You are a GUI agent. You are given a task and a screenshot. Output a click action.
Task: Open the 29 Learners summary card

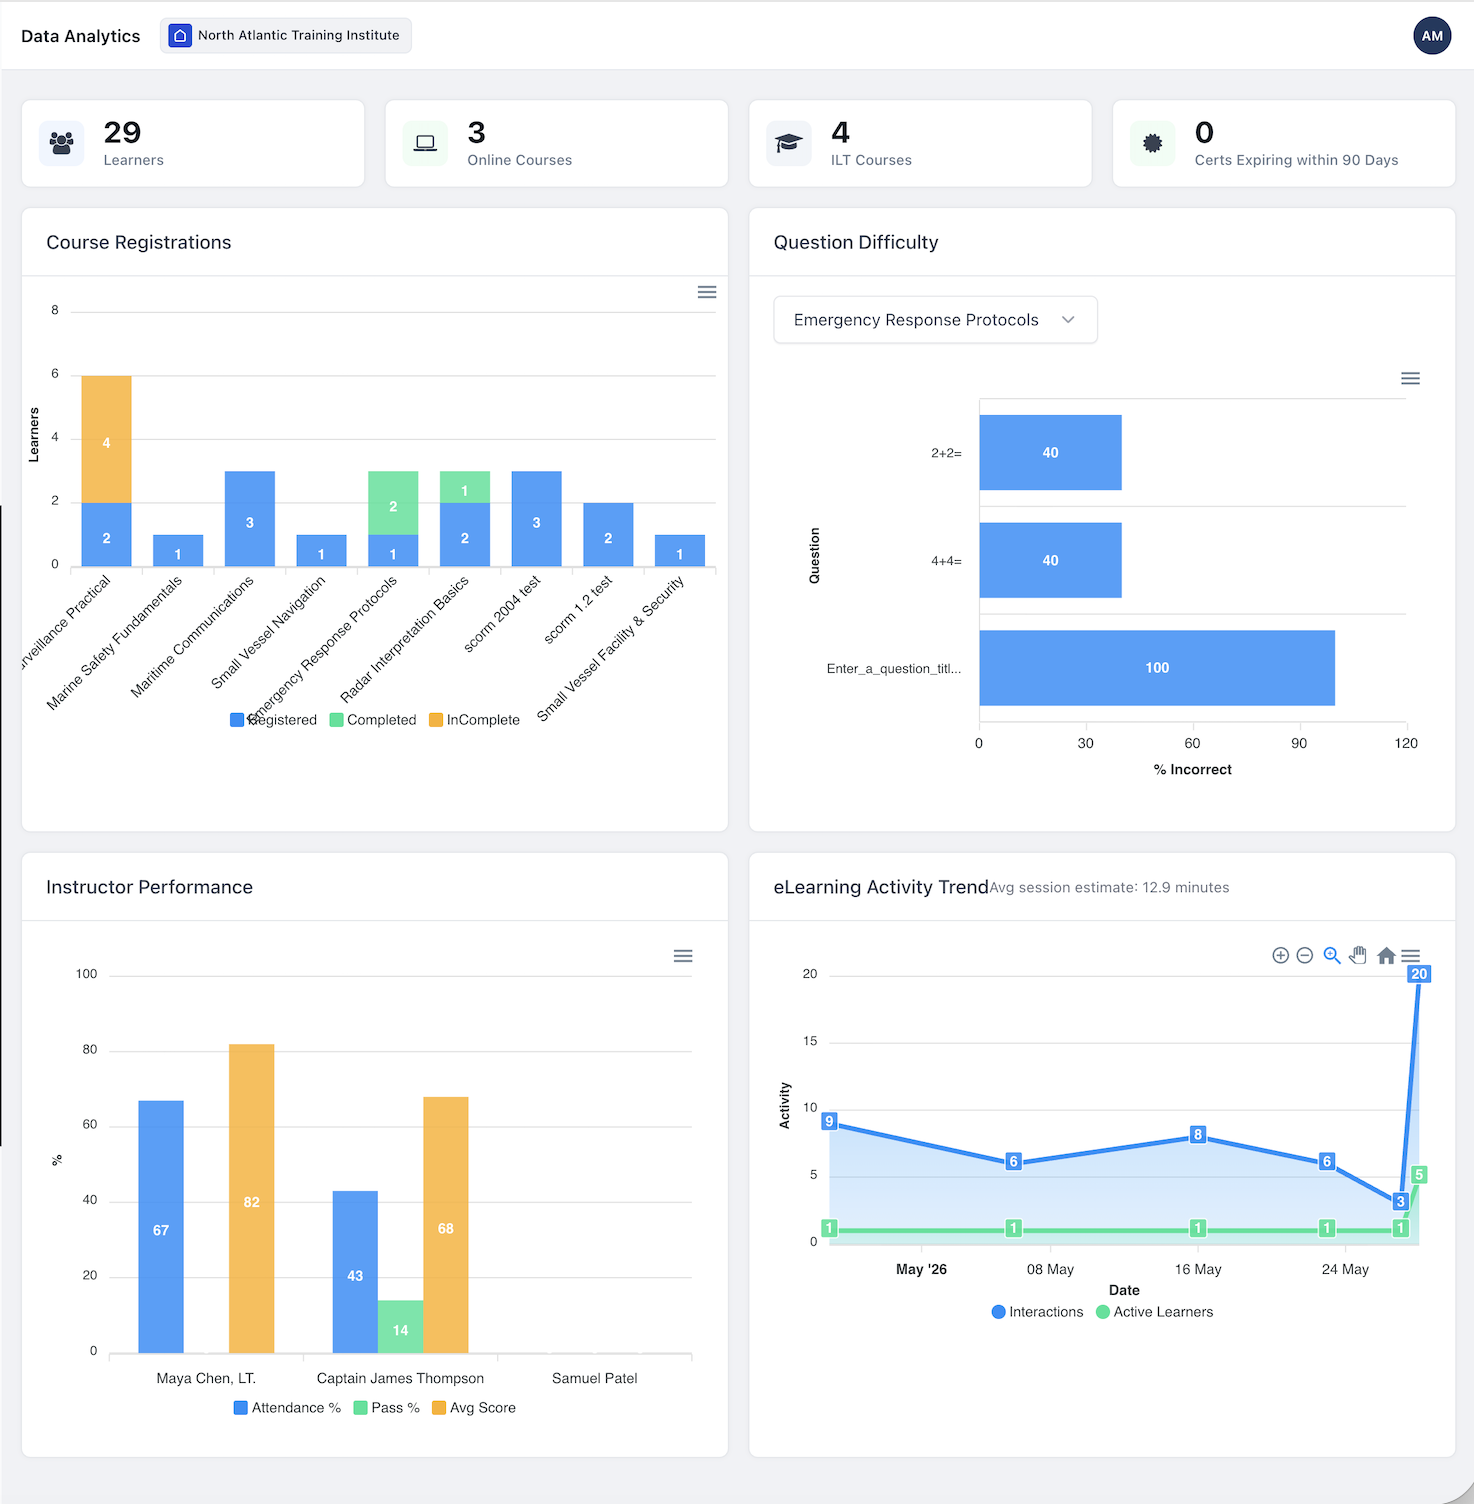pyautogui.click(x=193, y=143)
